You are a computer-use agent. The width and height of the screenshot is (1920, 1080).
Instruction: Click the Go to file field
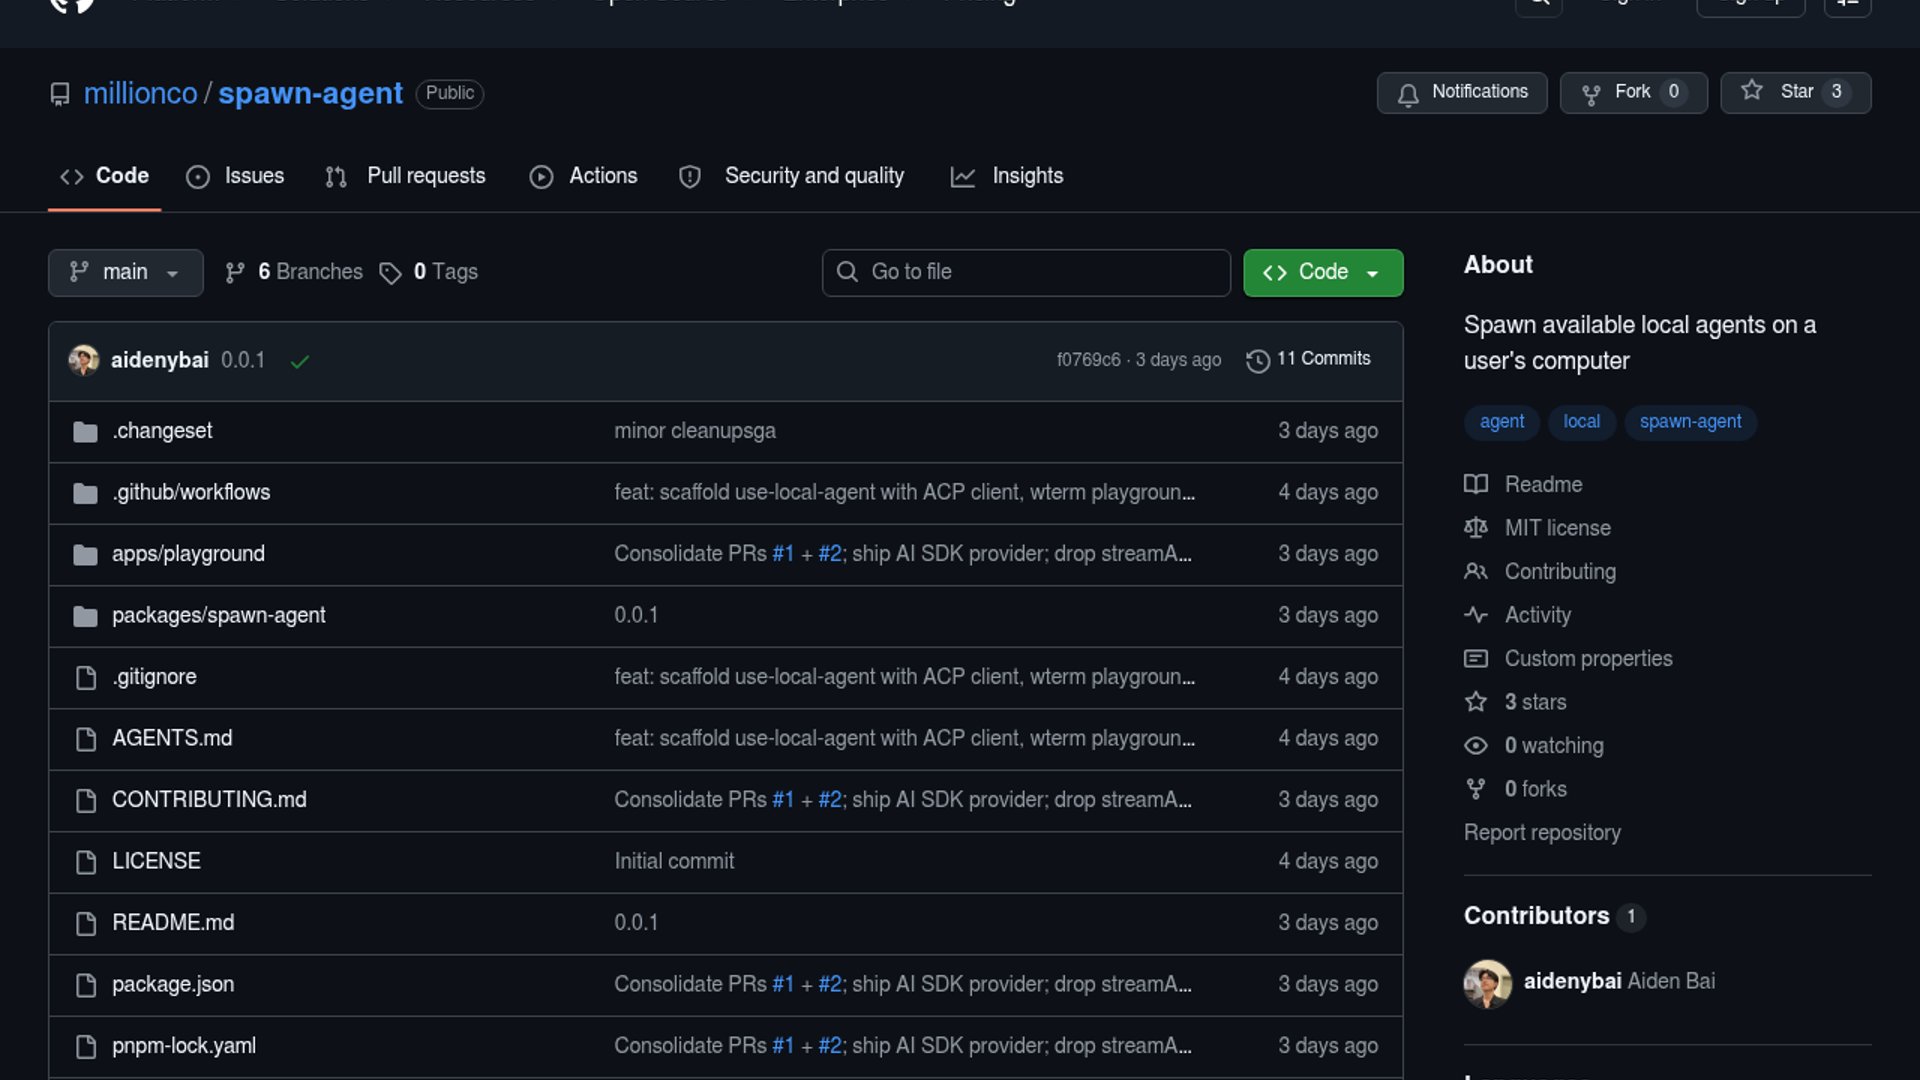pyautogui.click(x=1026, y=272)
